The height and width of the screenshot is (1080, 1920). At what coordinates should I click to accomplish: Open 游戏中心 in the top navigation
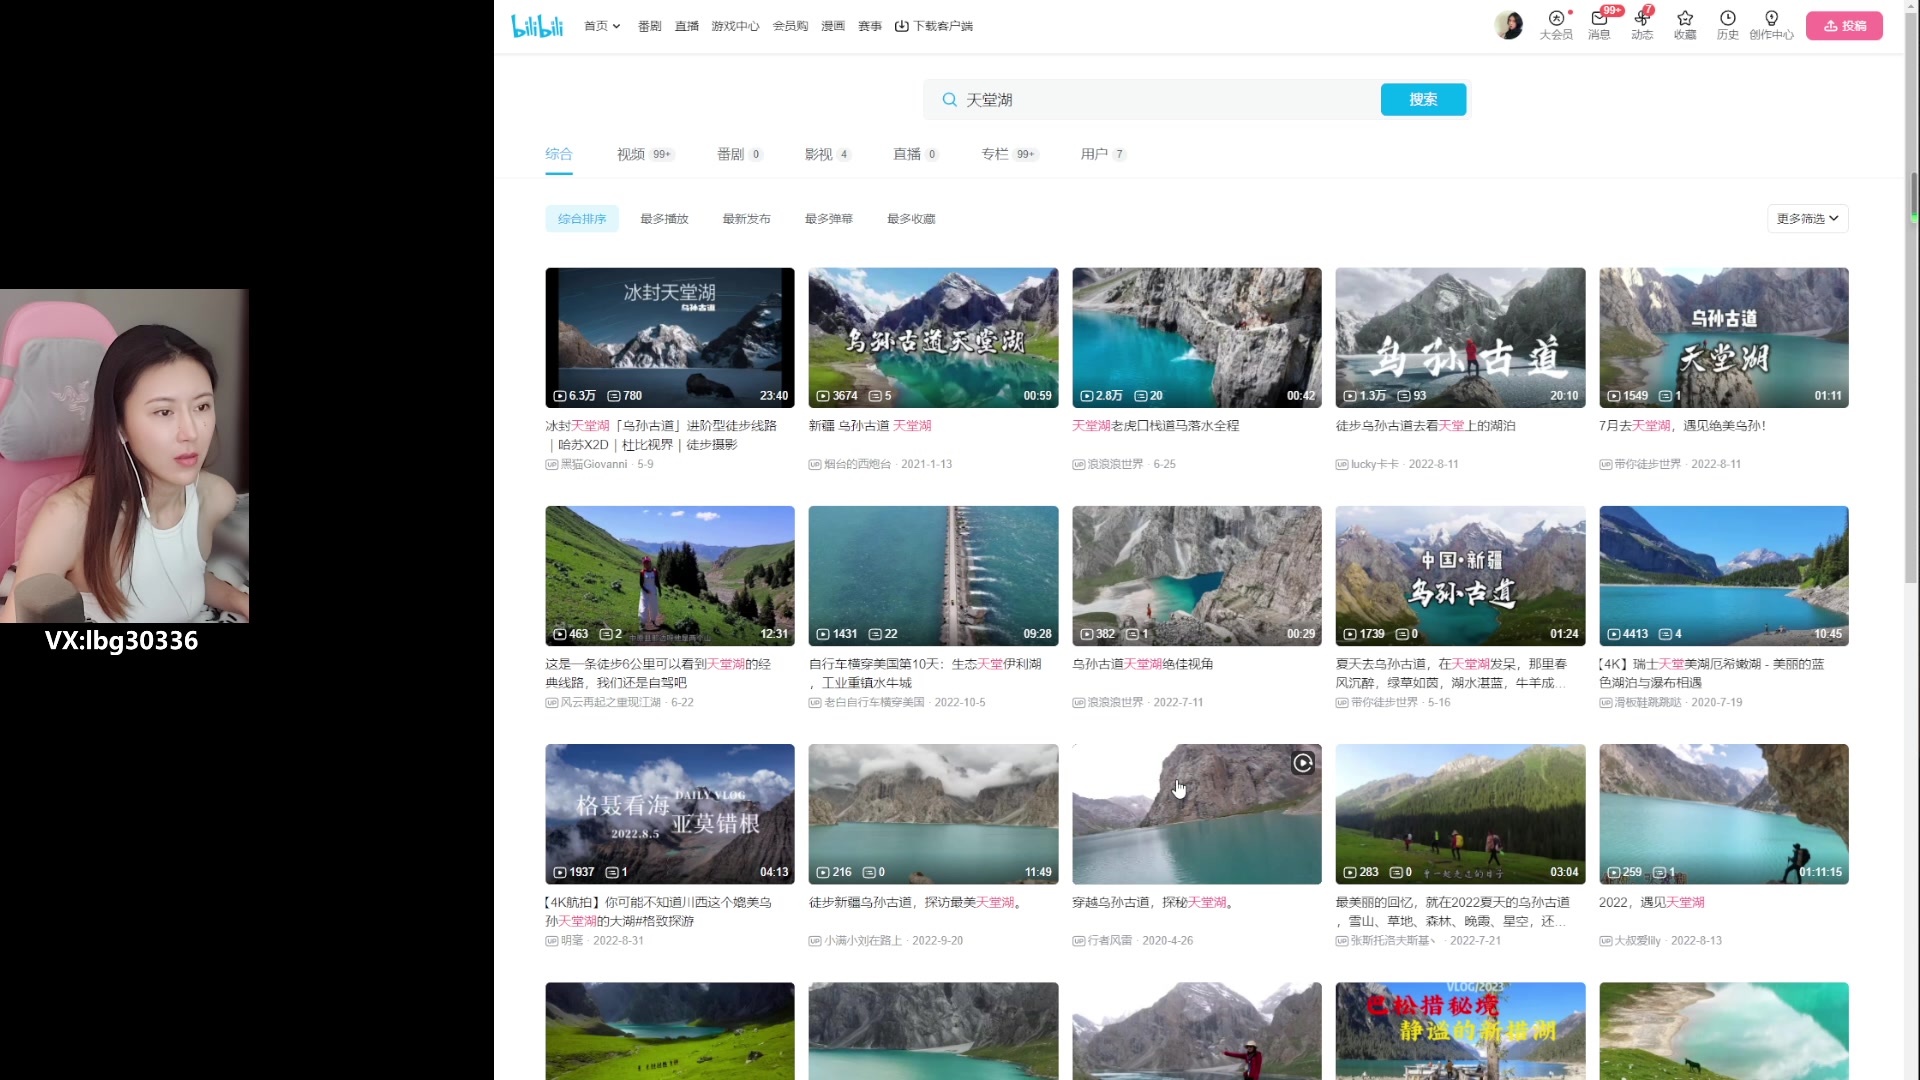735,26
